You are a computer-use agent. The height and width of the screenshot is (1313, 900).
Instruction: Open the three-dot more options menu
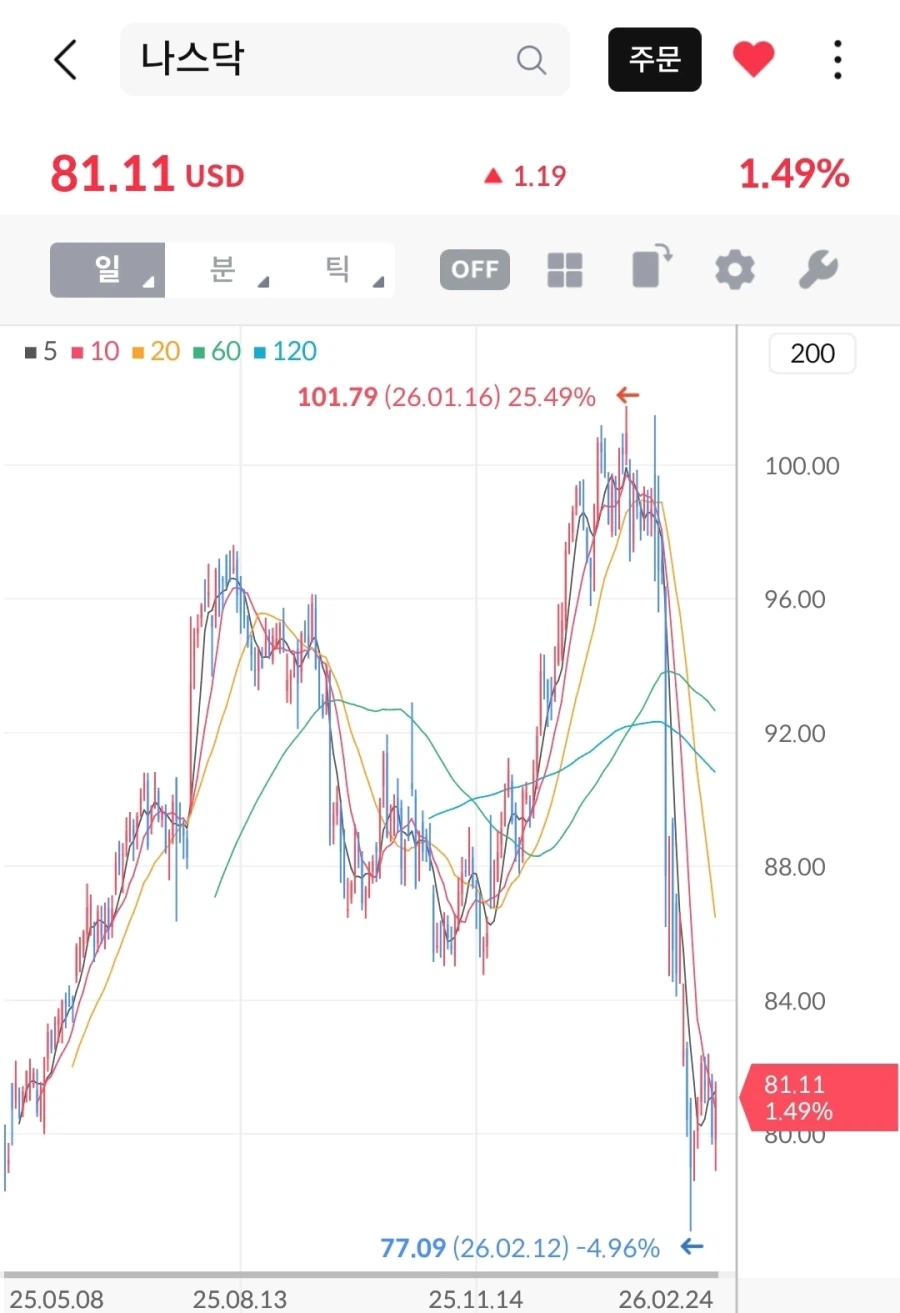click(x=837, y=60)
